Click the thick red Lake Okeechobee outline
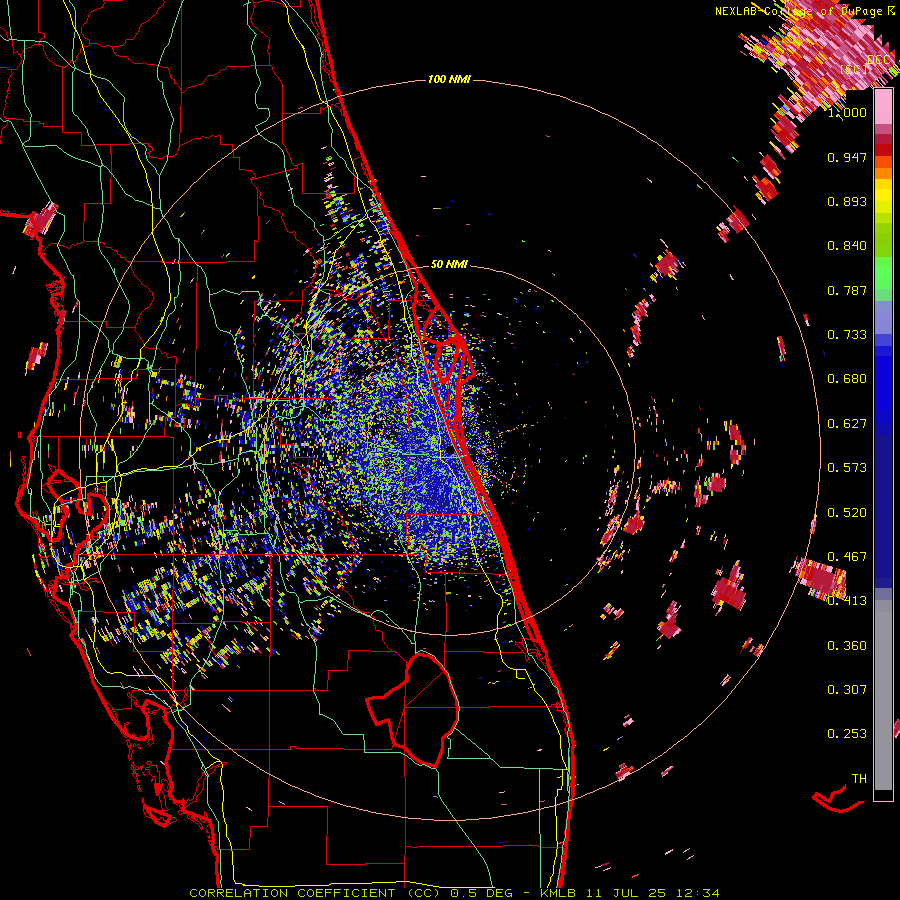Viewport: 900px width, 900px height. (x=413, y=710)
